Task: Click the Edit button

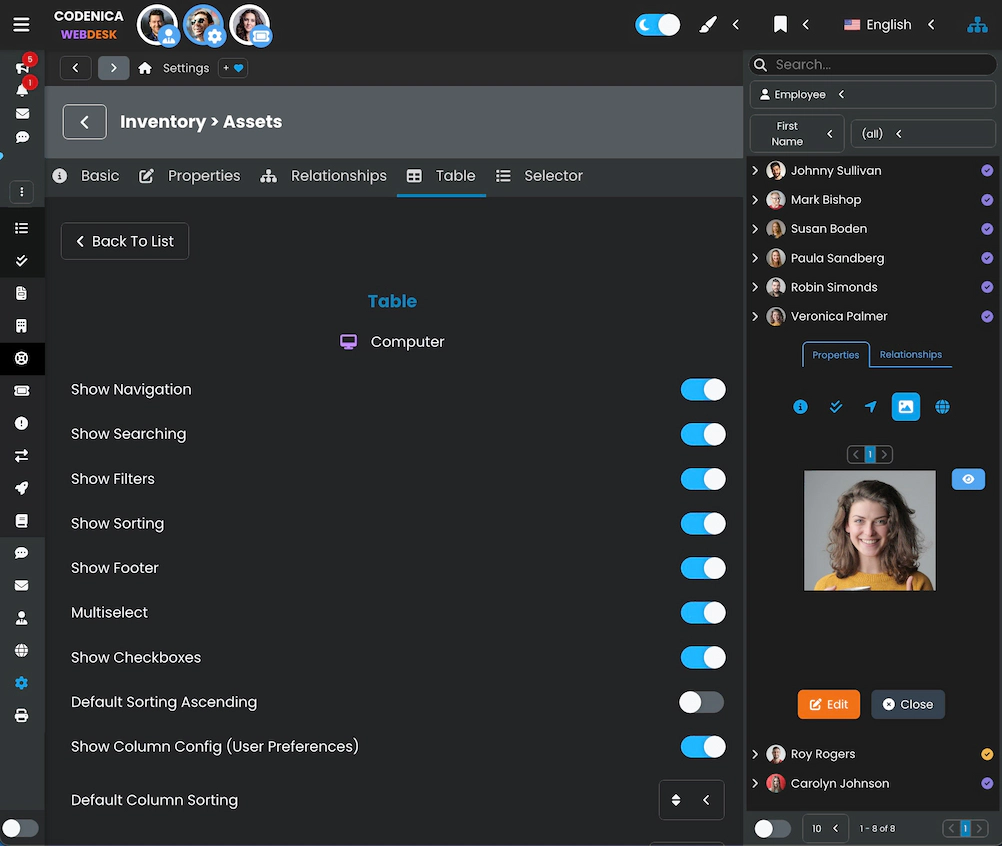Action: click(x=828, y=704)
